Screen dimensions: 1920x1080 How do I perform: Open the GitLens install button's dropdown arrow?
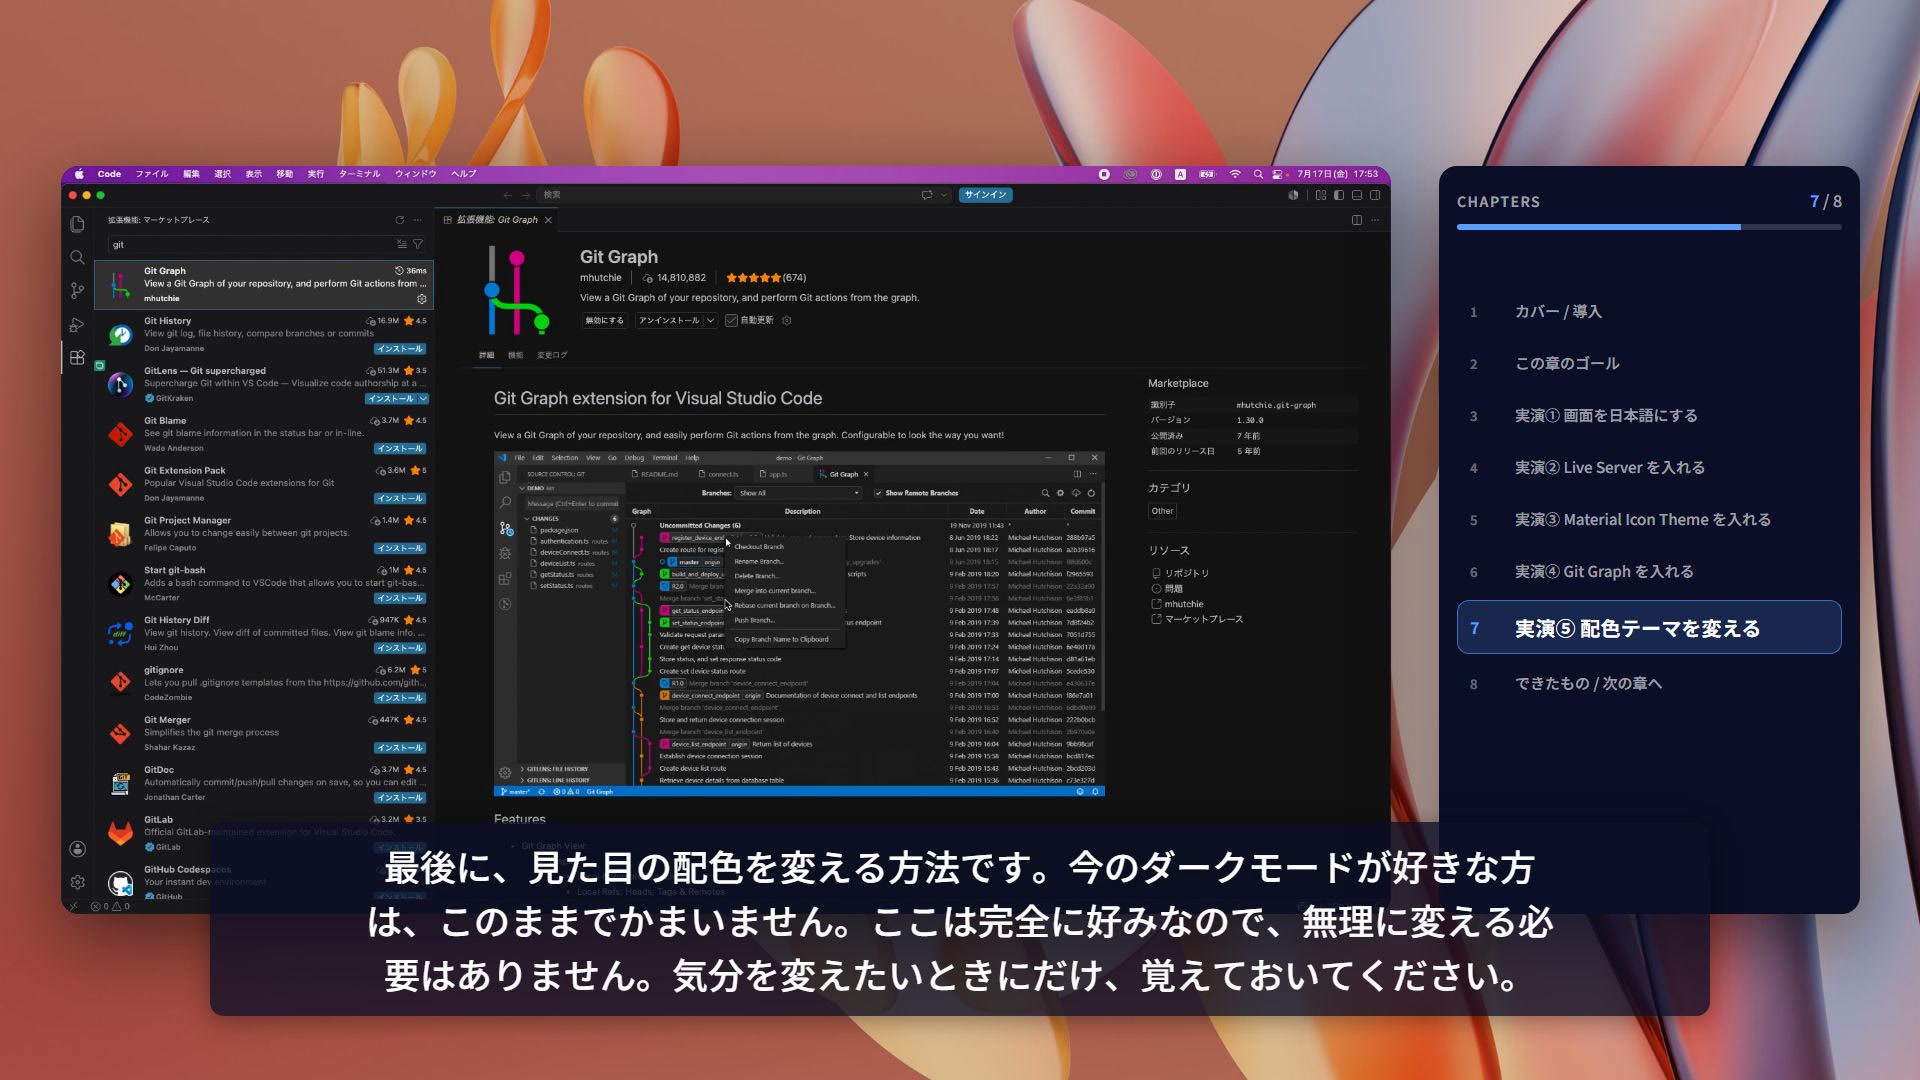coord(423,399)
